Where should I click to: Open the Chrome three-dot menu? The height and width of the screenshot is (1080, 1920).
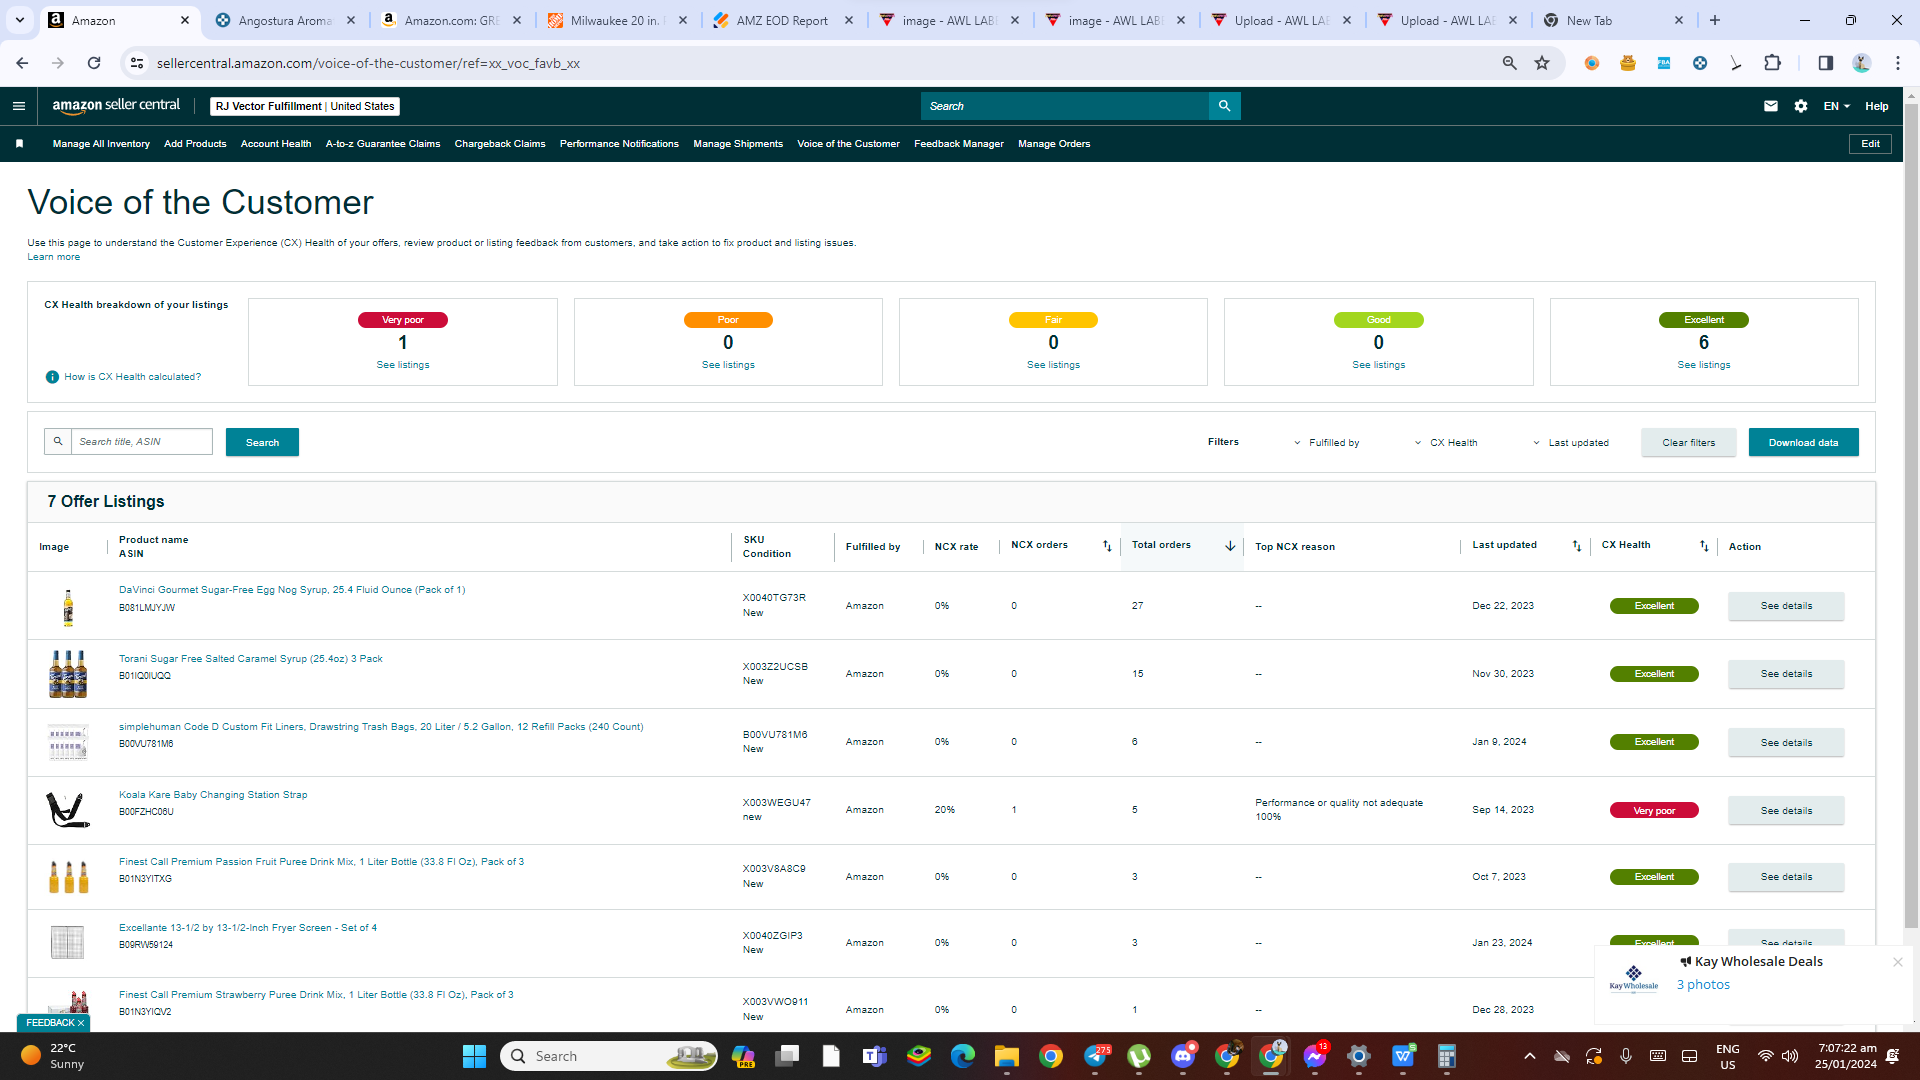[x=1898, y=63]
